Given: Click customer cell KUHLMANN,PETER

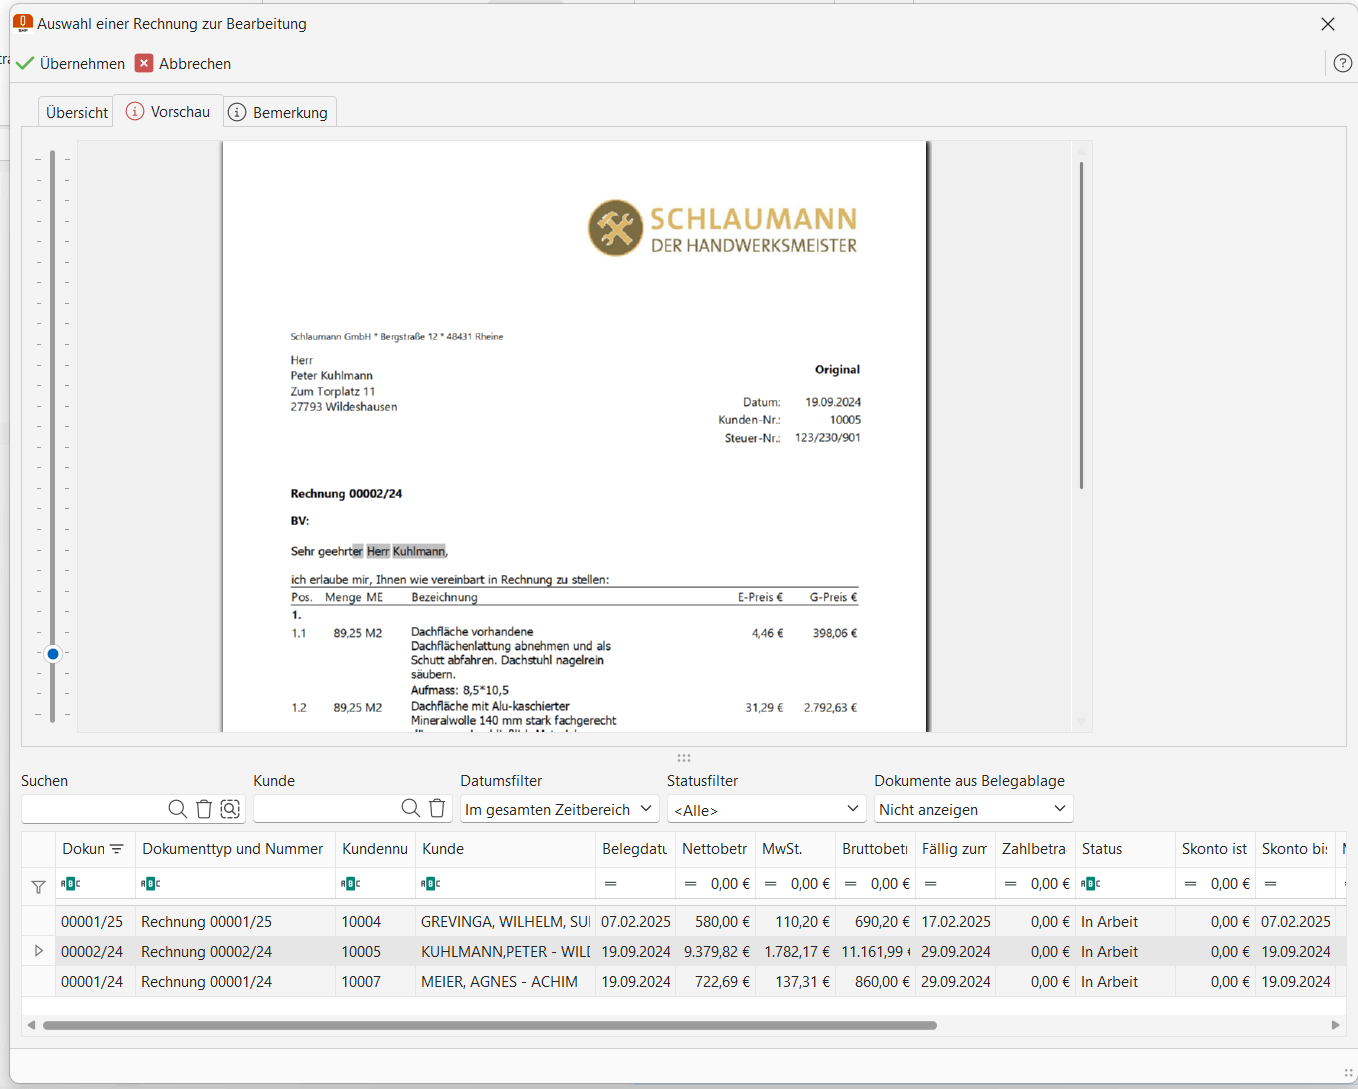Looking at the screenshot, I should [505, 952].
